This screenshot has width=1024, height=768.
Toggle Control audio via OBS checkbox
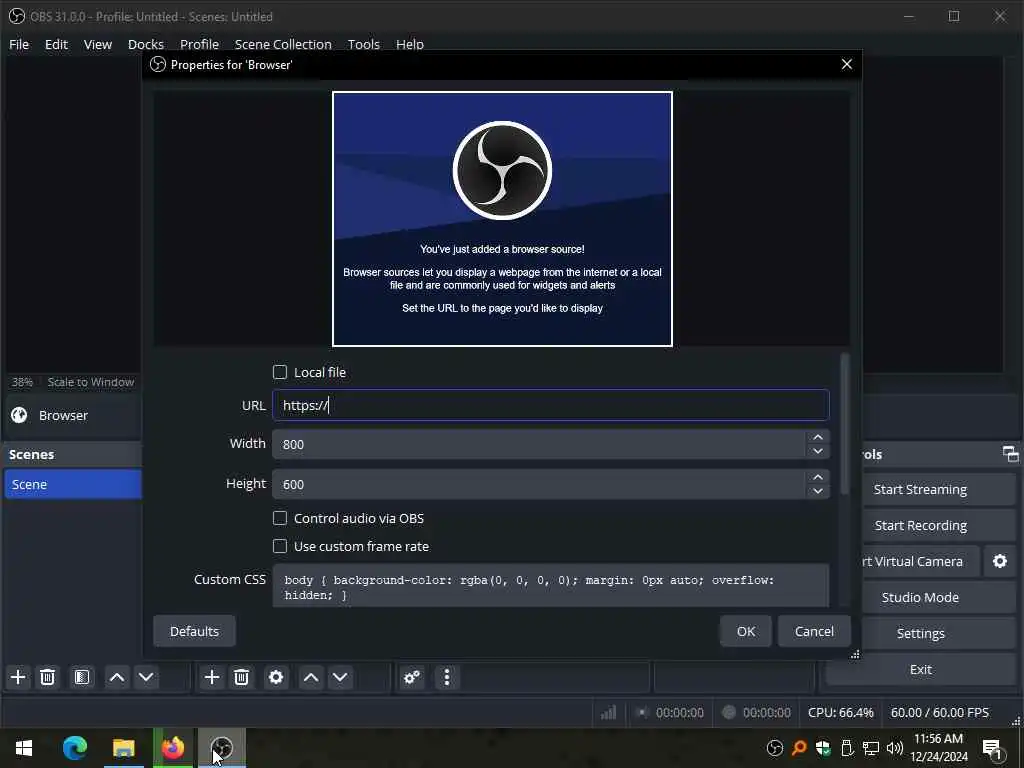(x=280, y=518)
